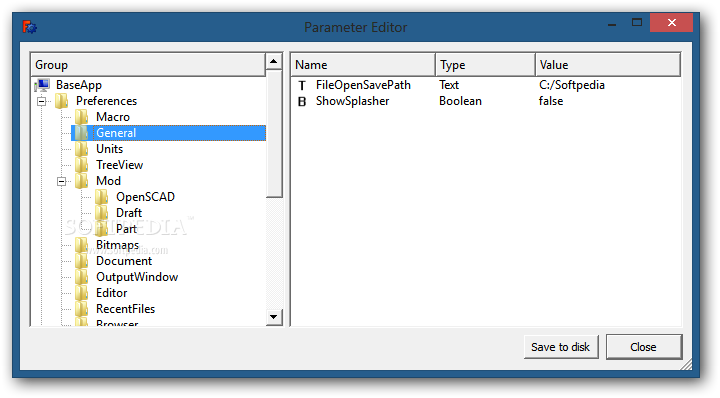The width and height of the screenshot is (720, 398).
Task: Click the Bitmaps folder icon
Action: pos(82,245)
